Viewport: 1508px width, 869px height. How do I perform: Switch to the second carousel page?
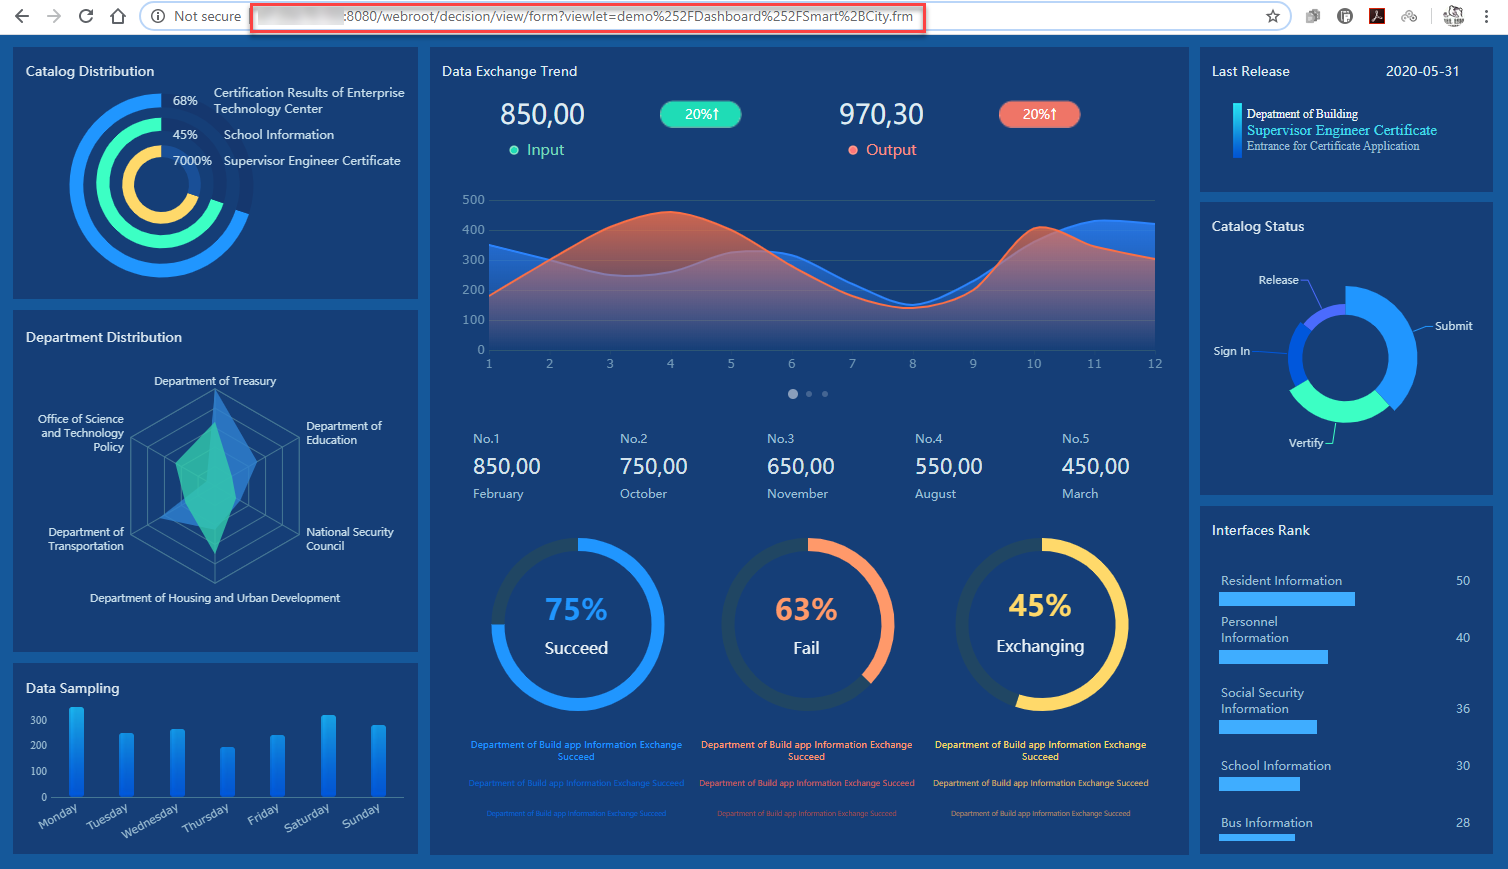[808, 394]
